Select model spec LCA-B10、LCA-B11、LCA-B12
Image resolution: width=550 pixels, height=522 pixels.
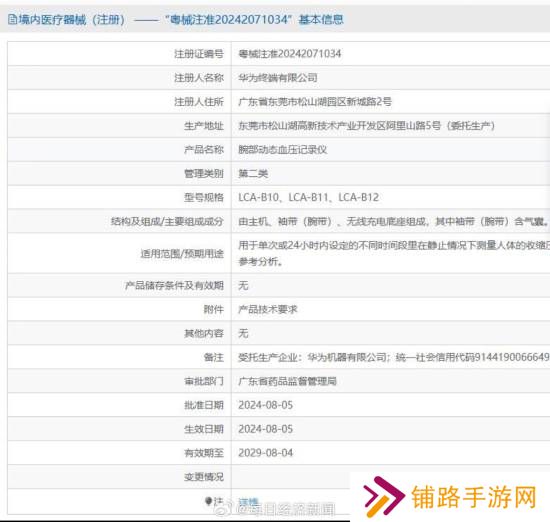[x=308, y=197]
